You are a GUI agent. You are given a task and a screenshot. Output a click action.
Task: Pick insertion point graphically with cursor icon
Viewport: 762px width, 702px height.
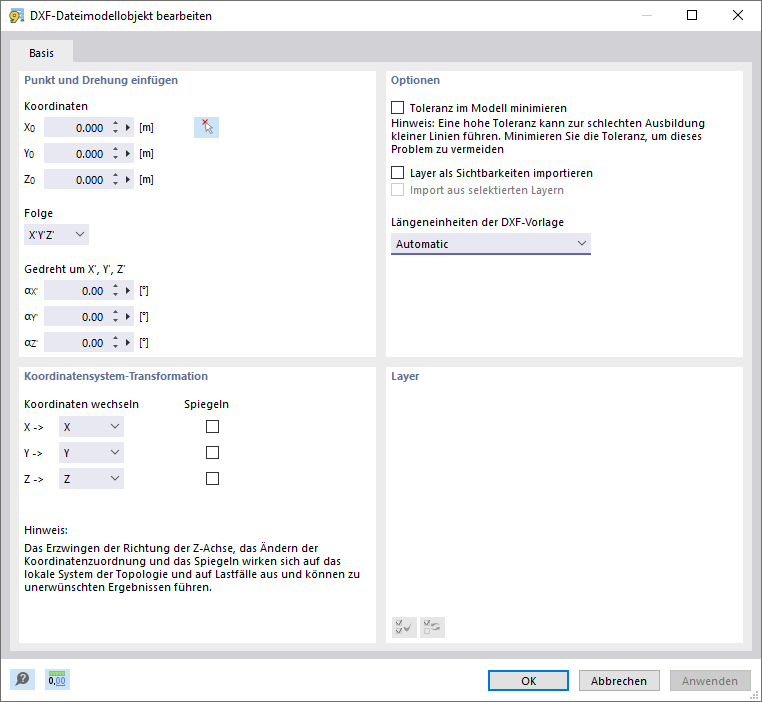207,127
